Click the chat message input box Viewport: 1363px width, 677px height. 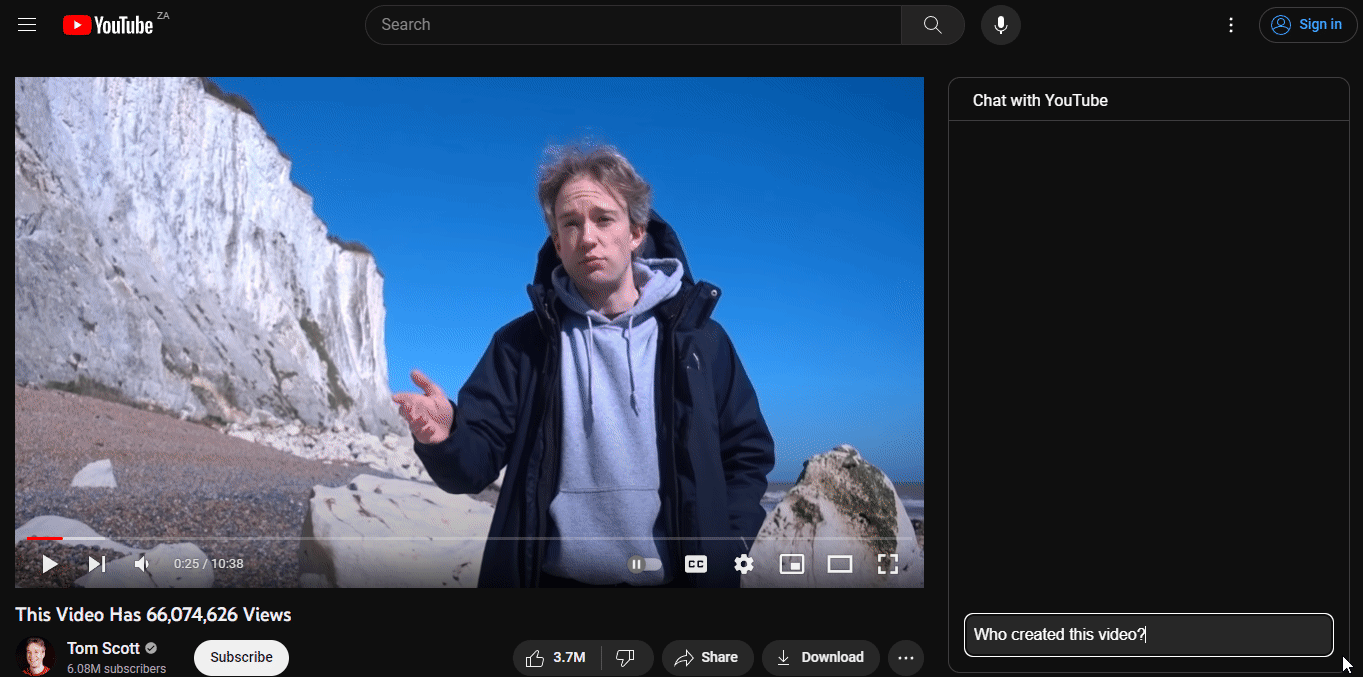1148,634
